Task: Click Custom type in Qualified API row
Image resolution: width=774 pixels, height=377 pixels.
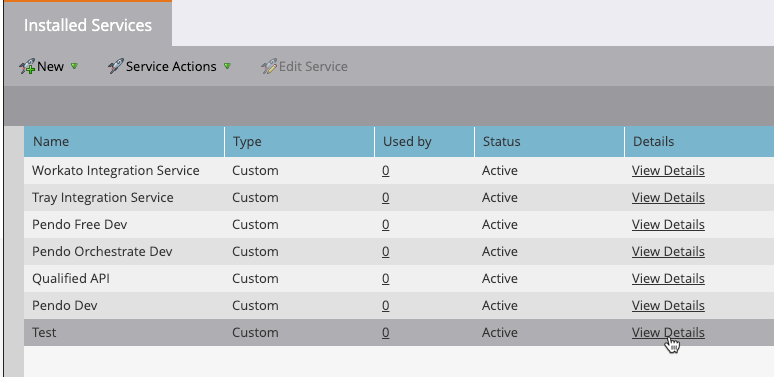Action: pos(255,279)
